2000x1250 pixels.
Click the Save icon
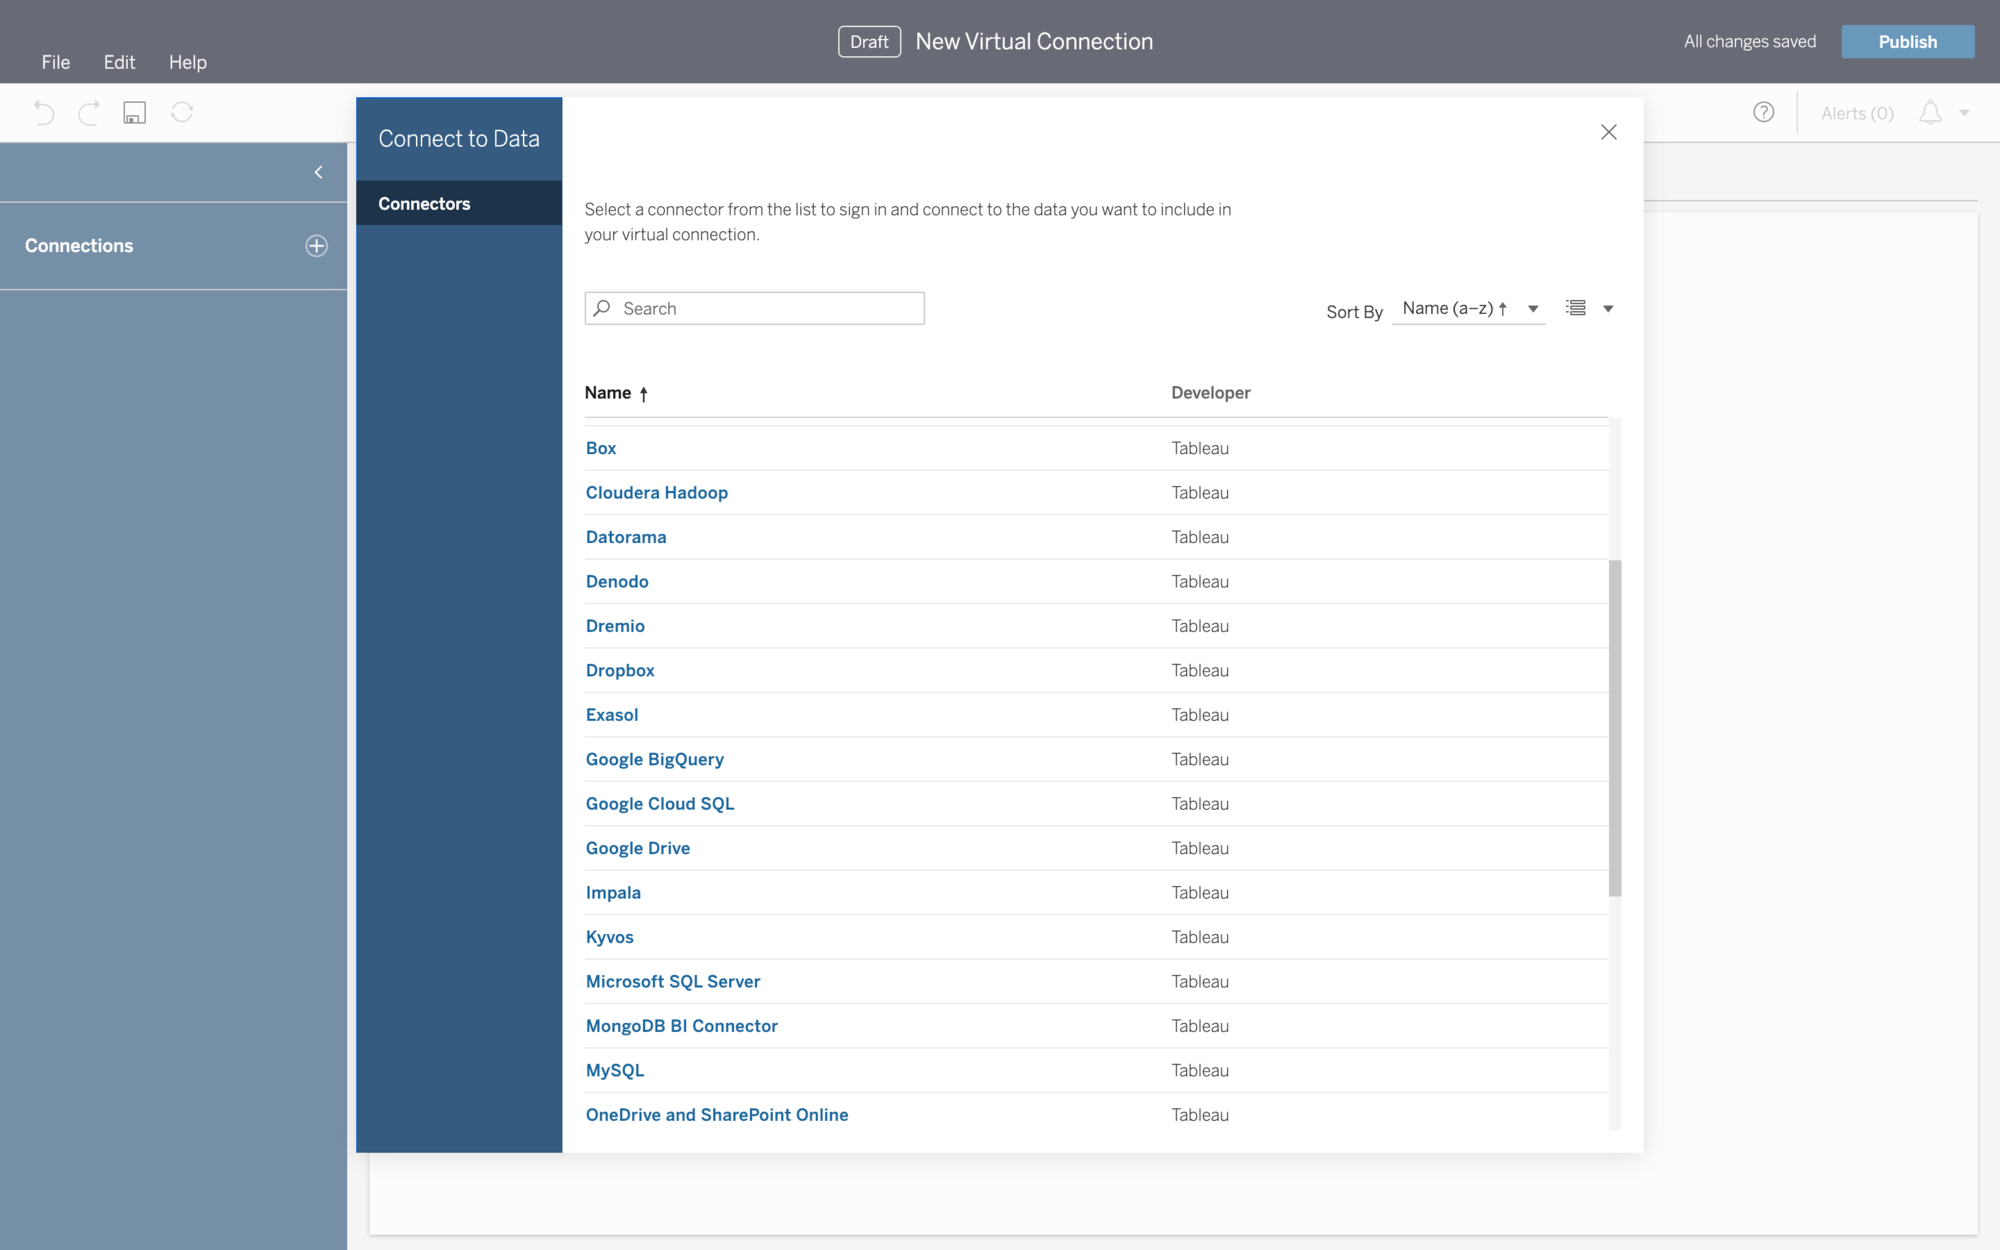[x=134, y=112]
